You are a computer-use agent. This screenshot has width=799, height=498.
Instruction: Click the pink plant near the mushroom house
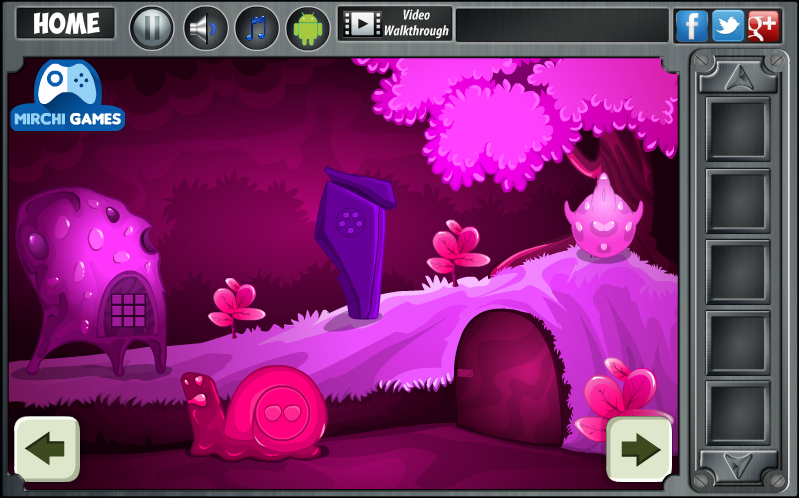tap(235, 307)
